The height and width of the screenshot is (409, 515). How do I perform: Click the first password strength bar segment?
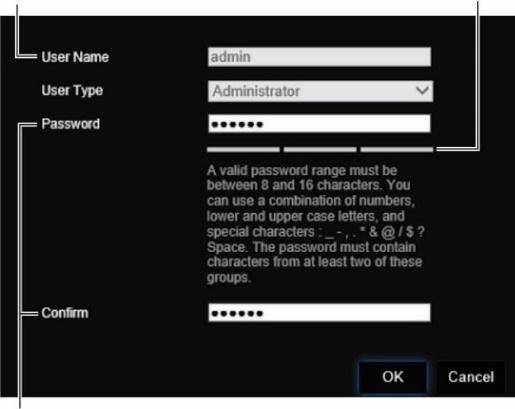click(243, 149)
